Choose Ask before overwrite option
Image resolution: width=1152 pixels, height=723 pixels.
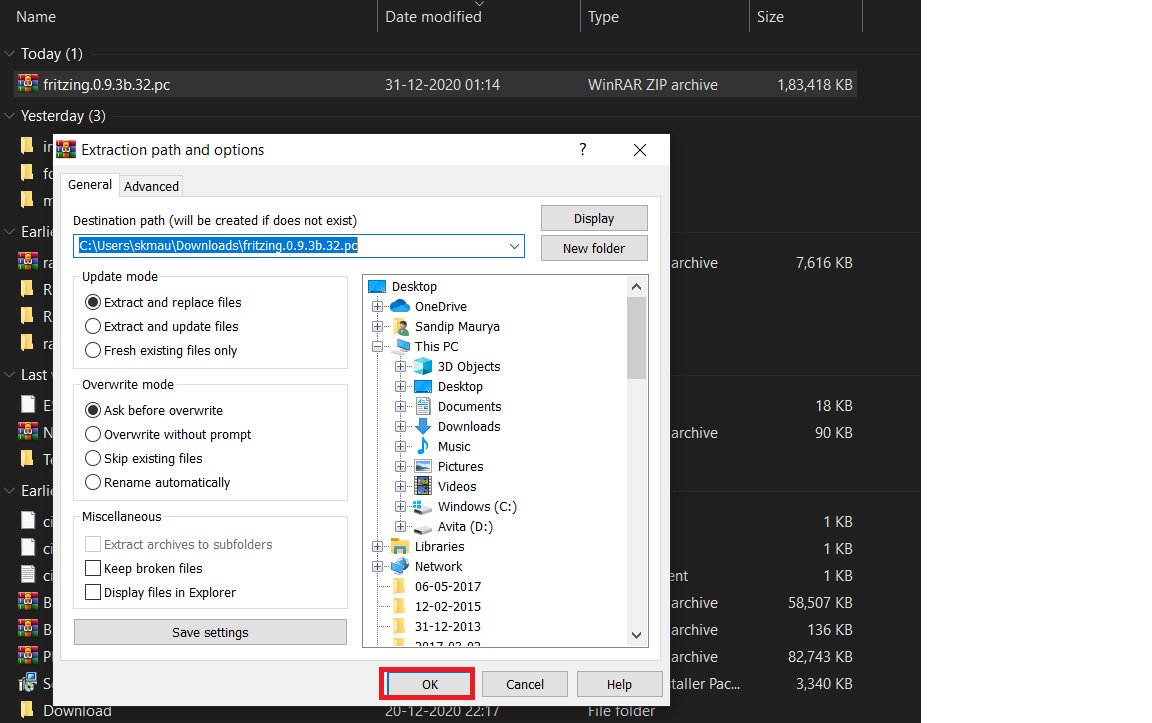point(154,410)
